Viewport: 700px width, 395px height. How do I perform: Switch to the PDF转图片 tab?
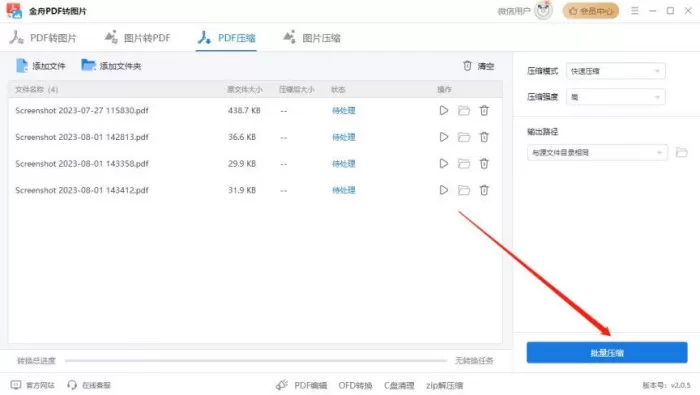tap(43, 38)
